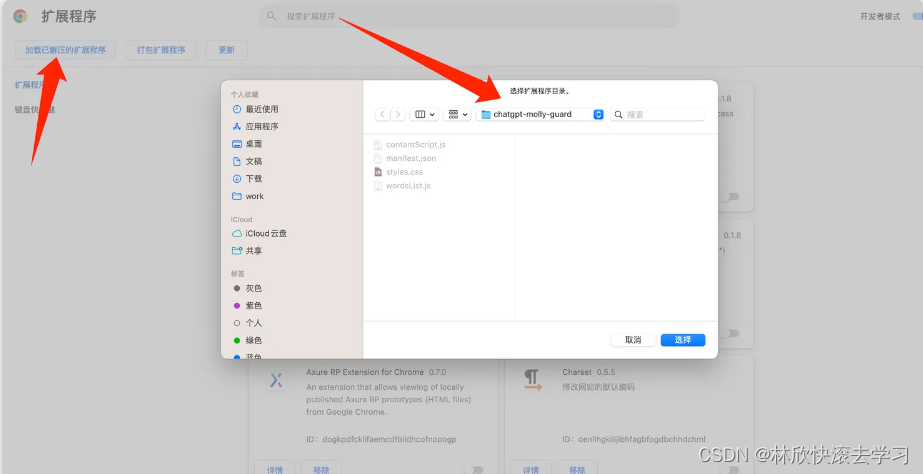Click 取消 to dismiss dialog
Viewport: 923px width, 474px height.
point(633,340)
